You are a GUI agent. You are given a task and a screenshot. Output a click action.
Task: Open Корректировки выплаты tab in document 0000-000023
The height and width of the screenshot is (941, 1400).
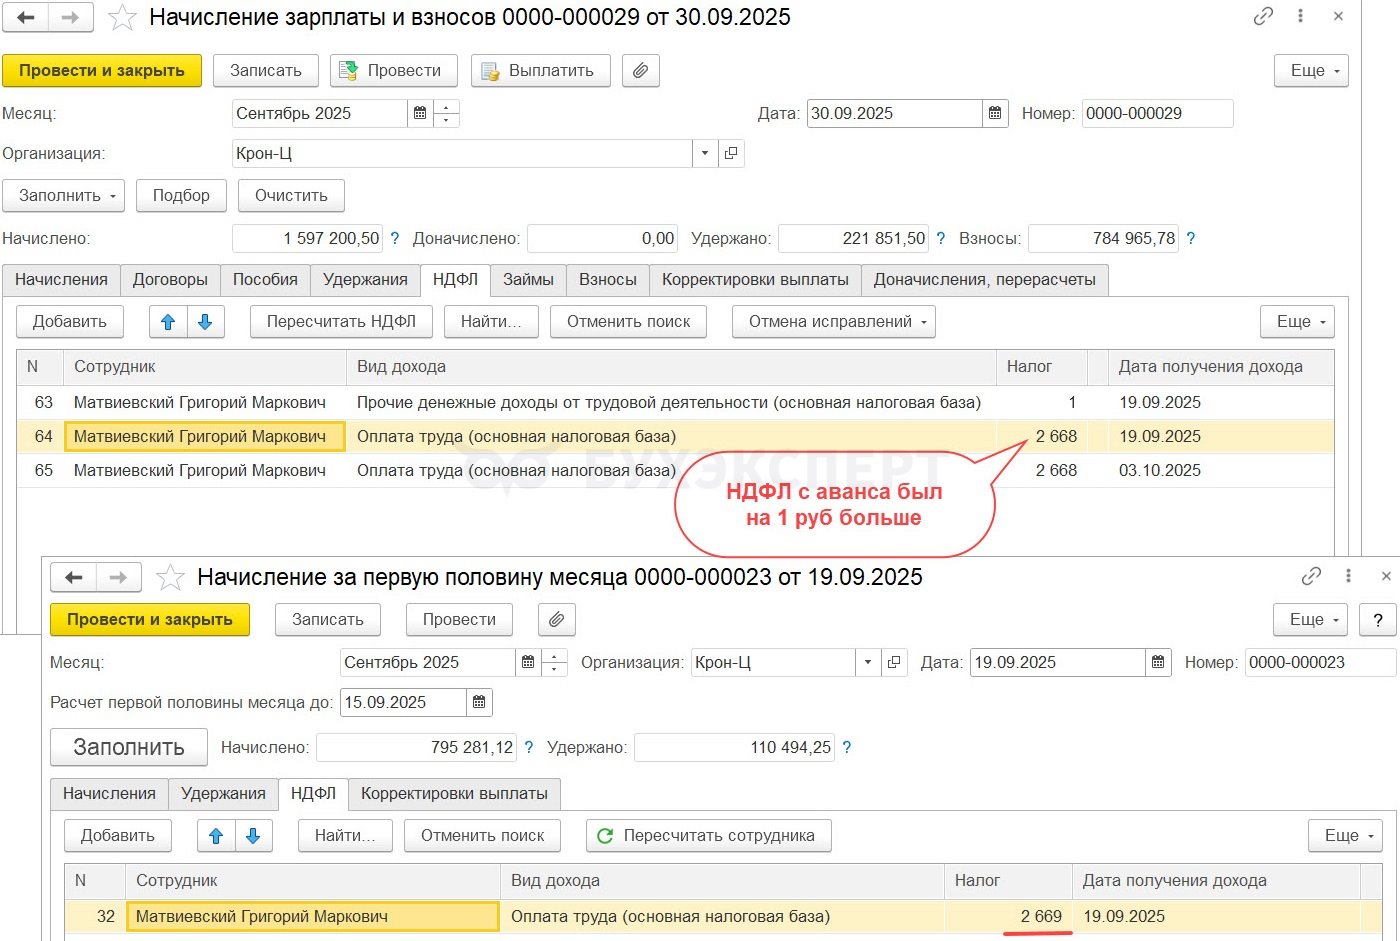click(x=454, y=794)
